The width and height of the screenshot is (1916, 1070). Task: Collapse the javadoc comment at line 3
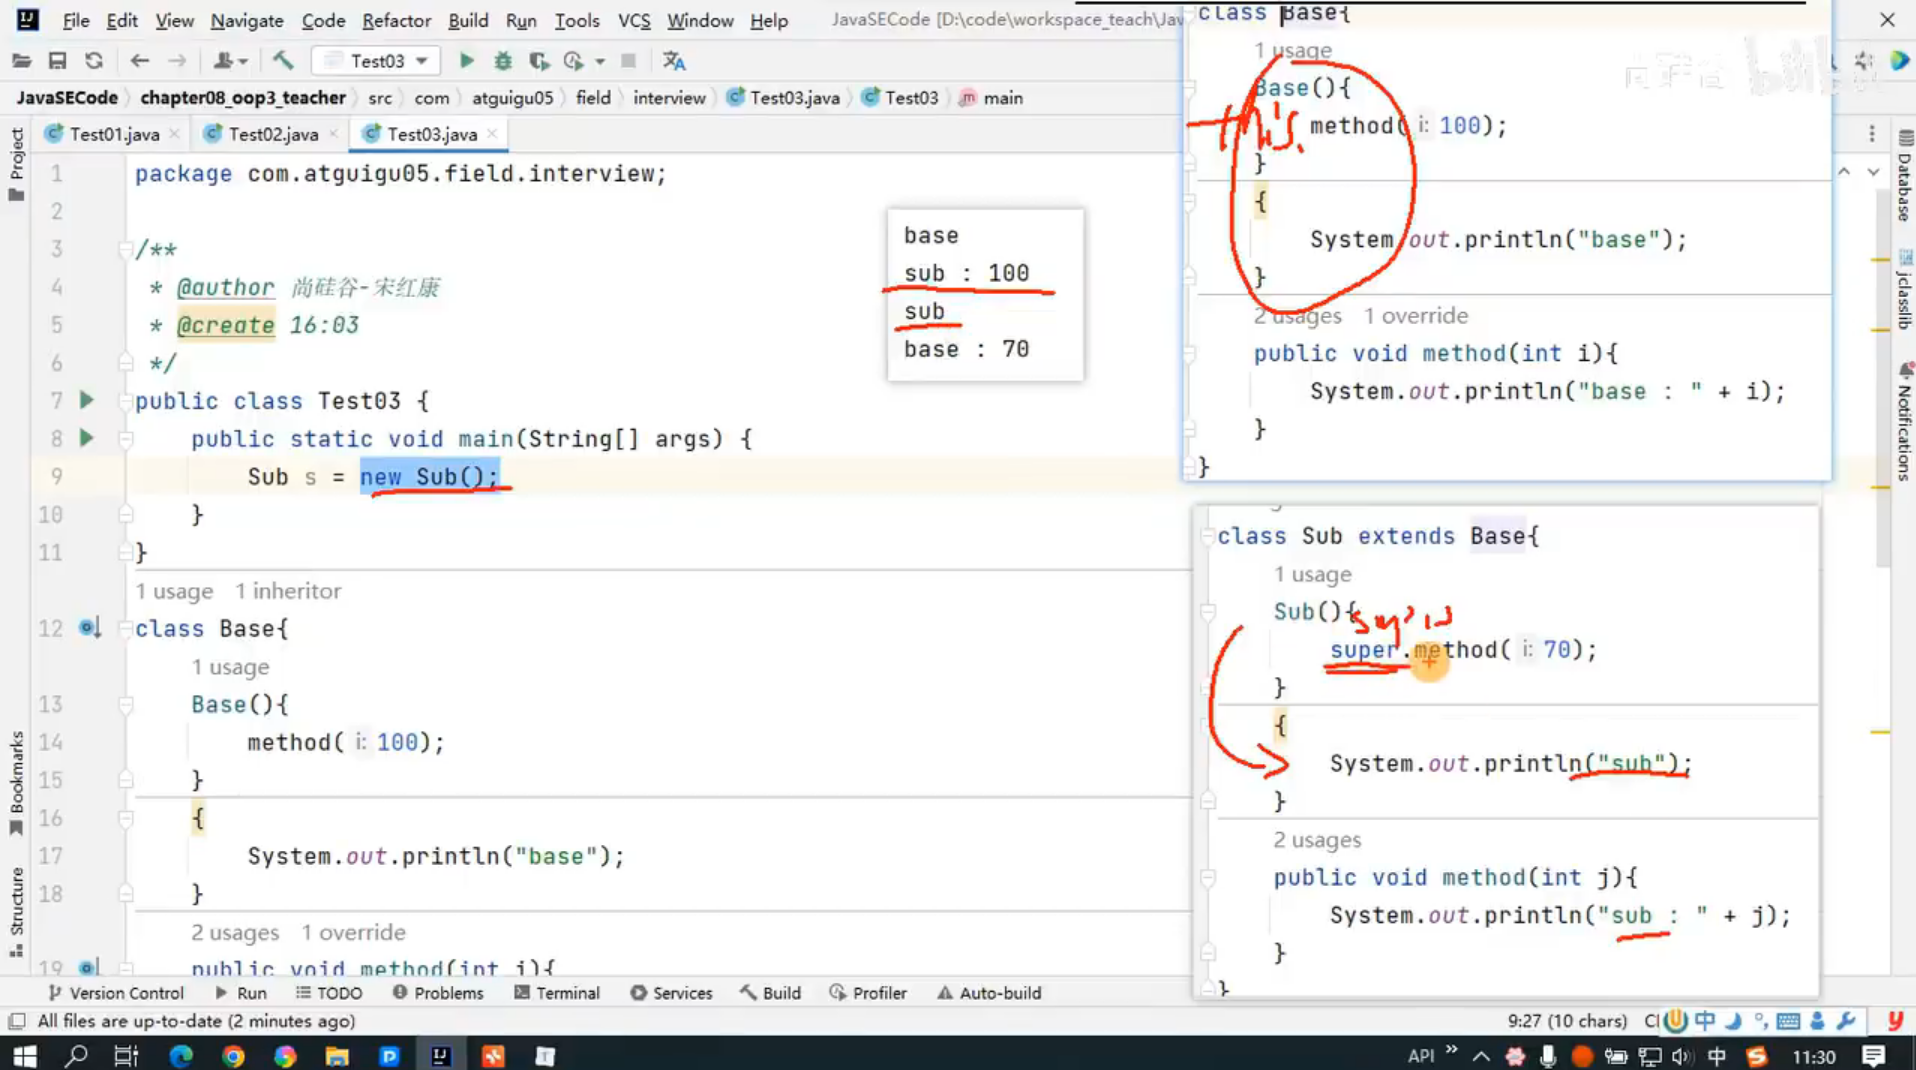point(126,249)
